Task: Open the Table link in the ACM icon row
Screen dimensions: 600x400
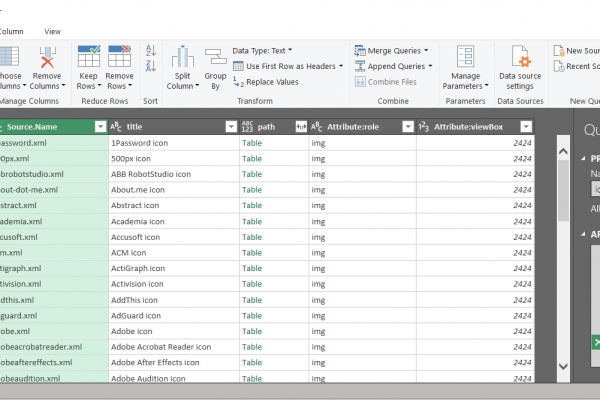Action: (x=252, y=253)
